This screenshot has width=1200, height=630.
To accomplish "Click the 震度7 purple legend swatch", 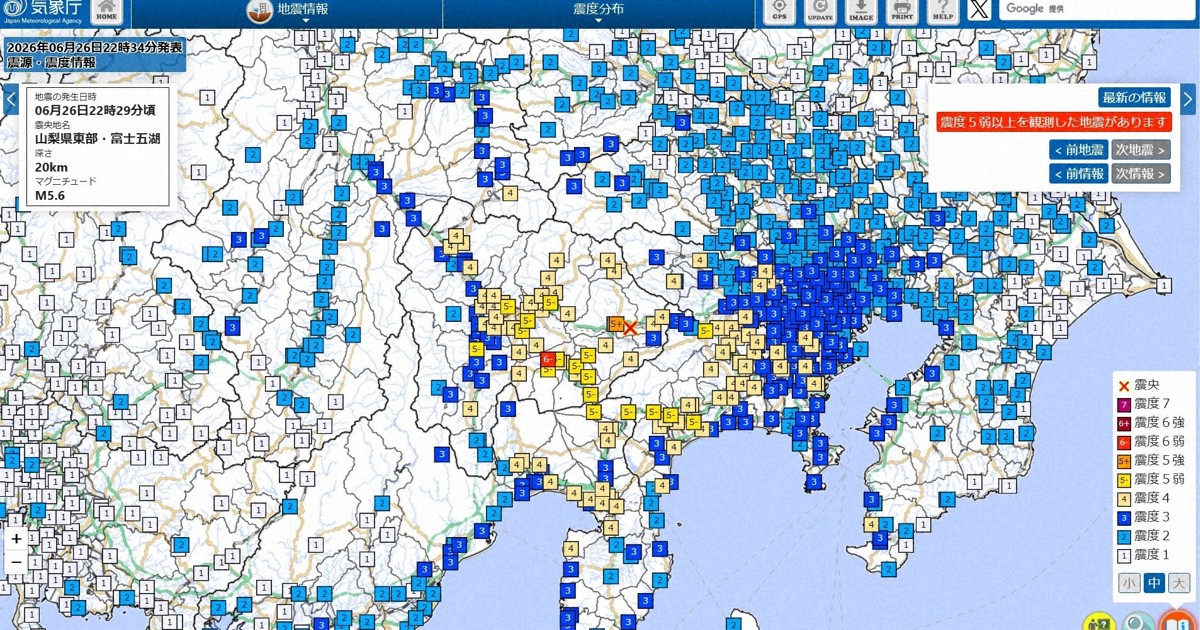I will 1124,404.
